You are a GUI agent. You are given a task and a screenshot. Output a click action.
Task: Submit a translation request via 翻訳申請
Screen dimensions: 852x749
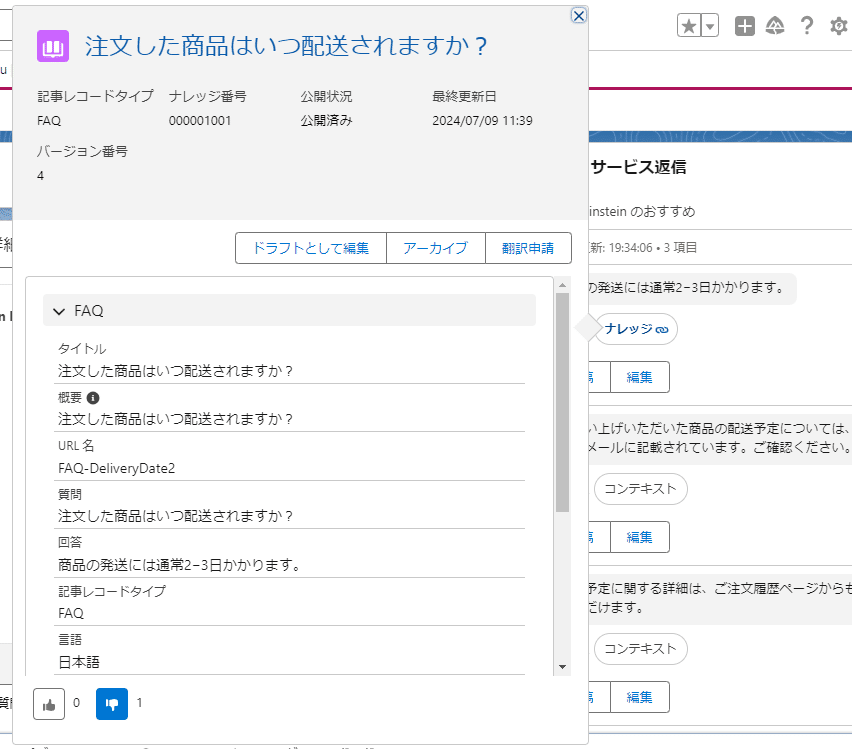point(529,247)
